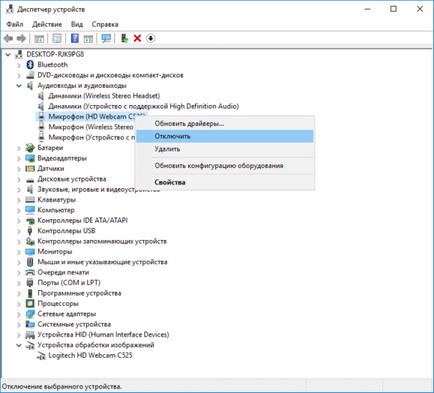Select Динамики (Wireless Stereo Headset) item
The image size is (434, 393).
point(104,96)
